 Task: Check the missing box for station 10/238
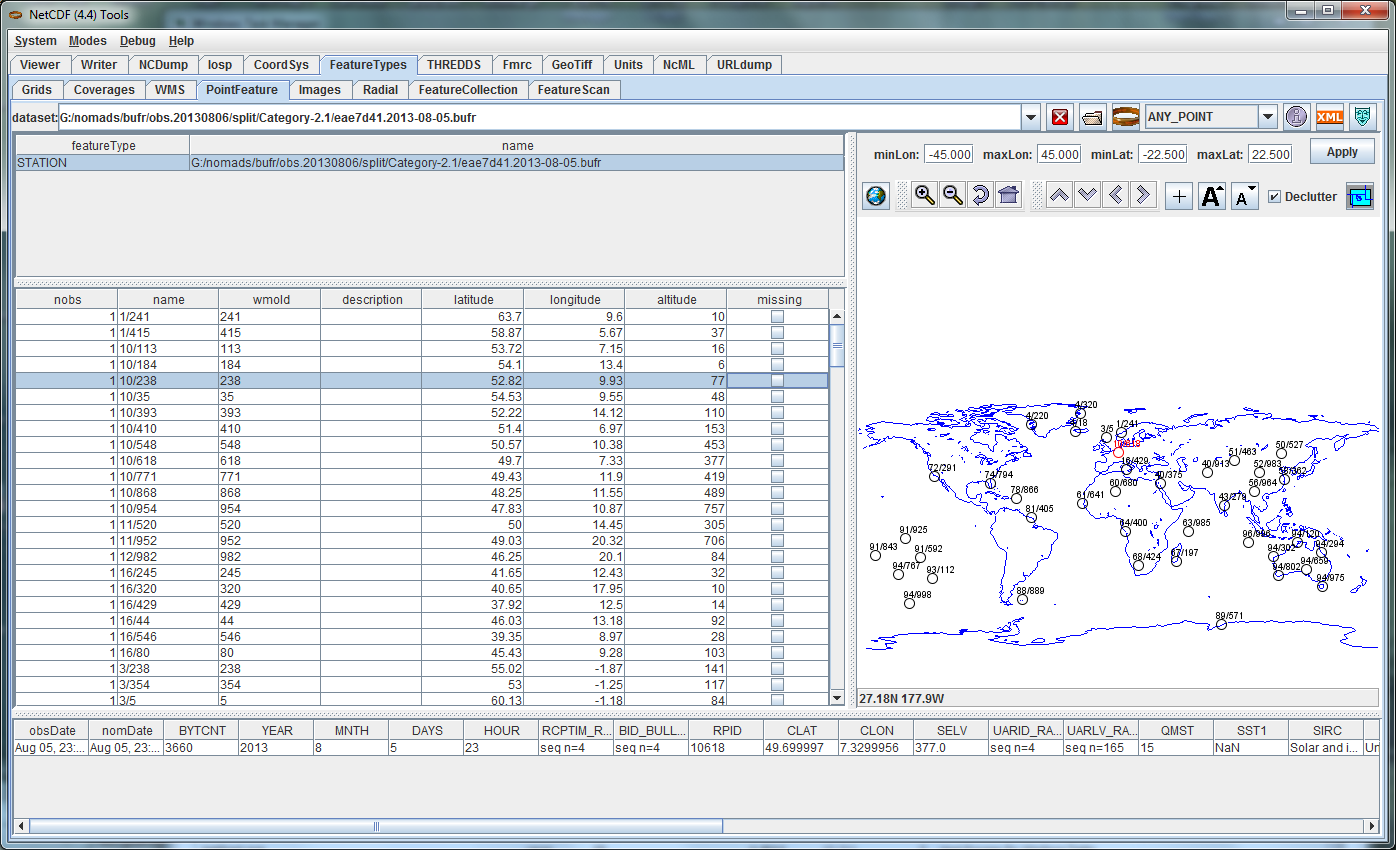[777, 380]
